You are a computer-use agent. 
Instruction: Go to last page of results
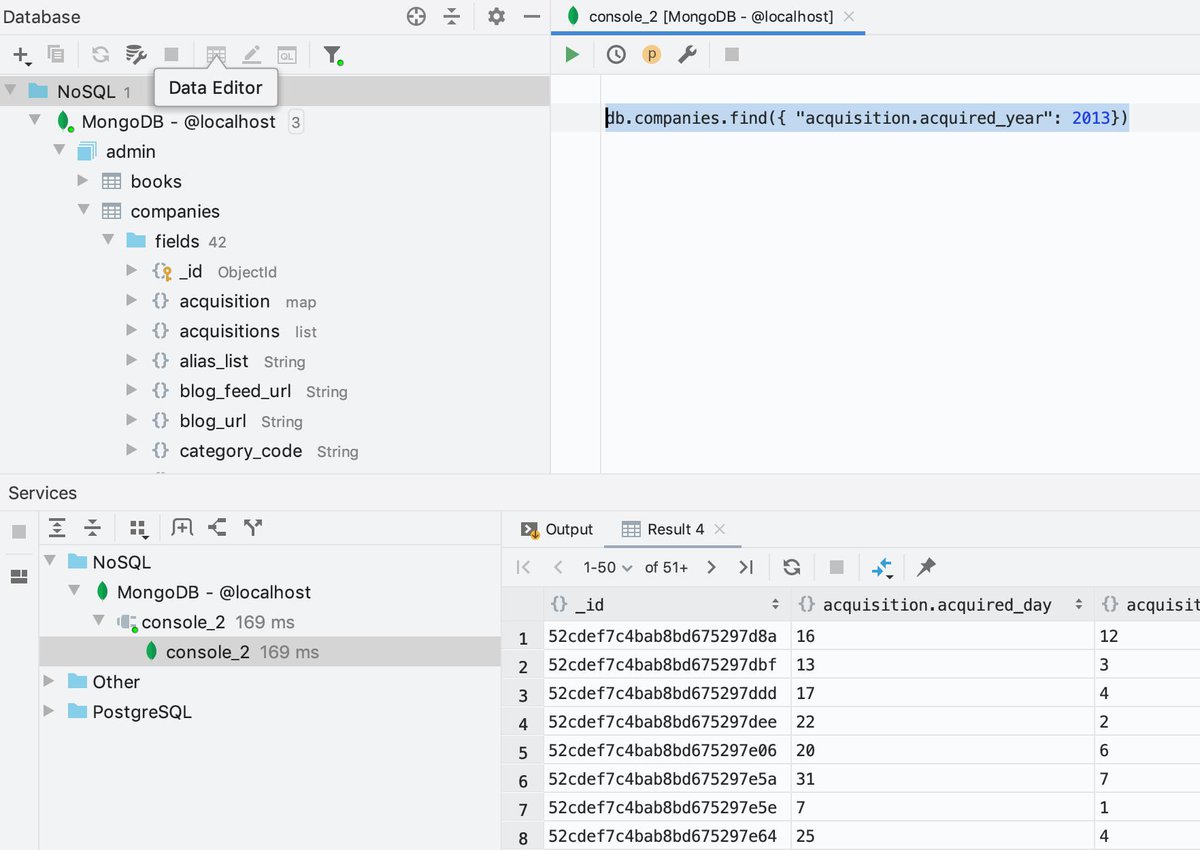(x=746, y=567)
